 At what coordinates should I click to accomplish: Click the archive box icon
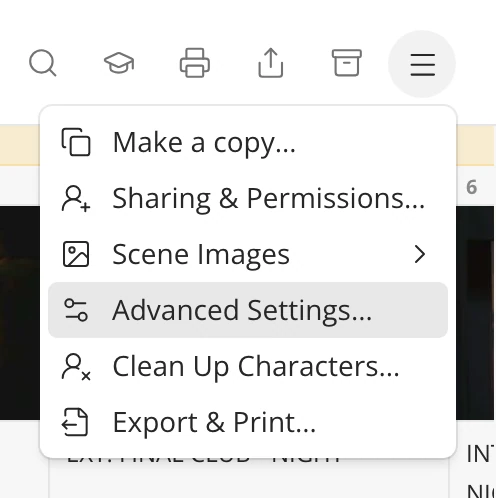point(347,63)
